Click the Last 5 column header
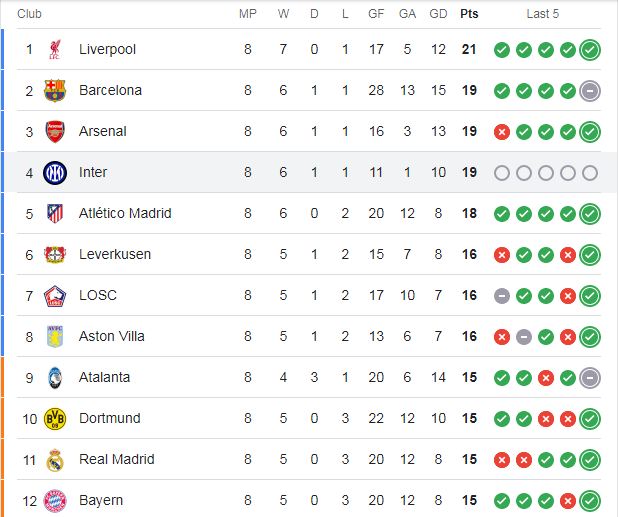The width and height of the screenshot is (618, 517). 543,14
